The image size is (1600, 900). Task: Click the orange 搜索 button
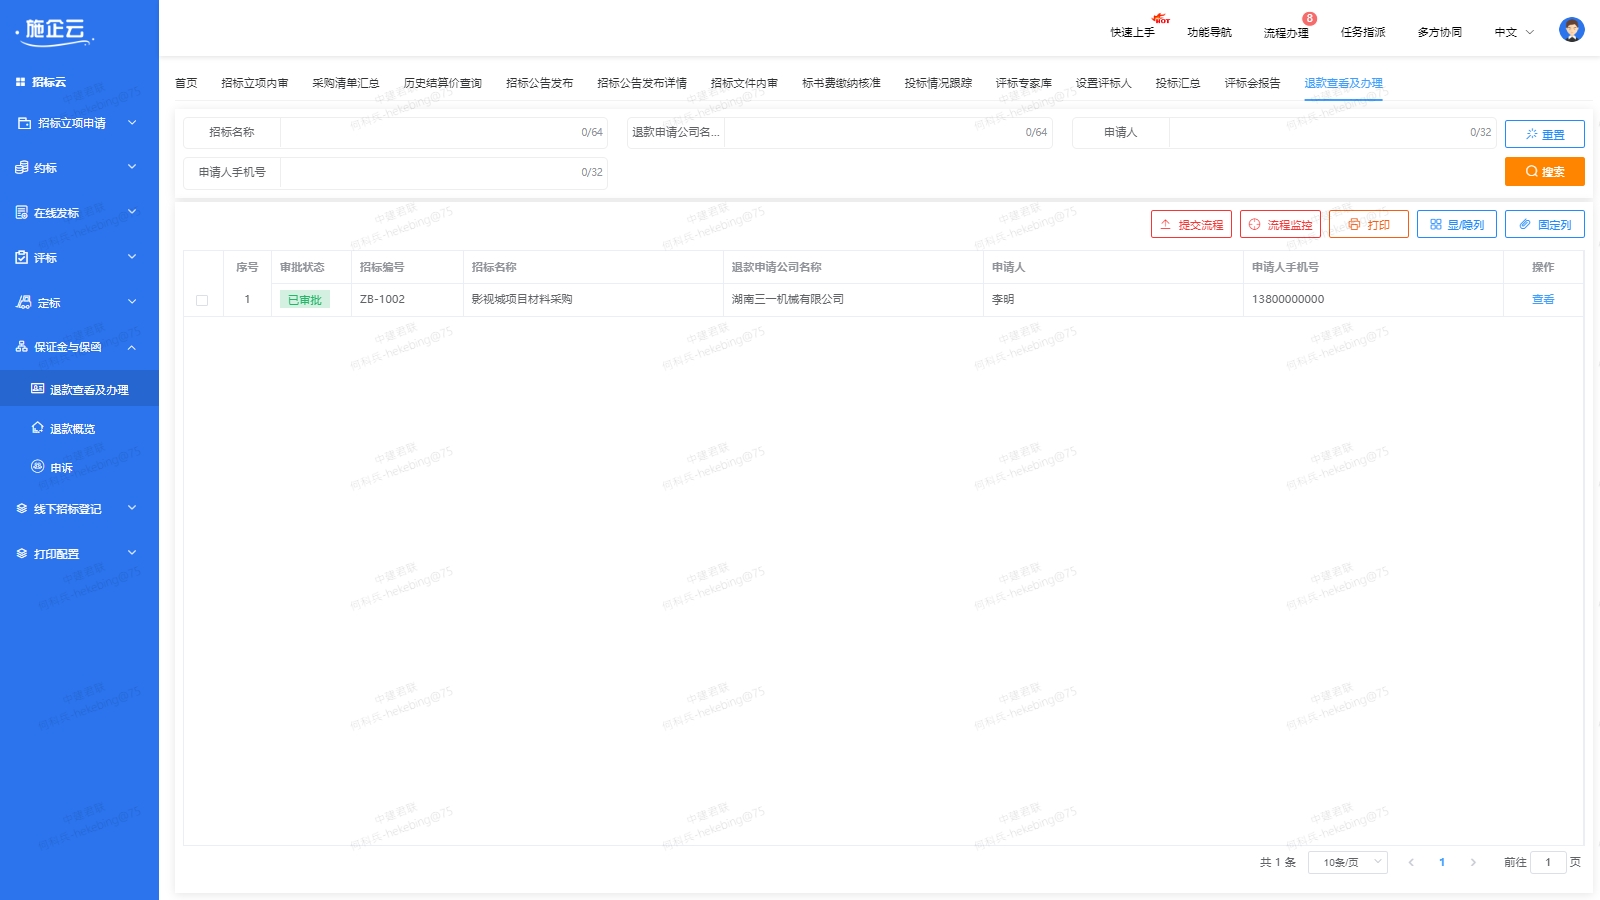1544,172
